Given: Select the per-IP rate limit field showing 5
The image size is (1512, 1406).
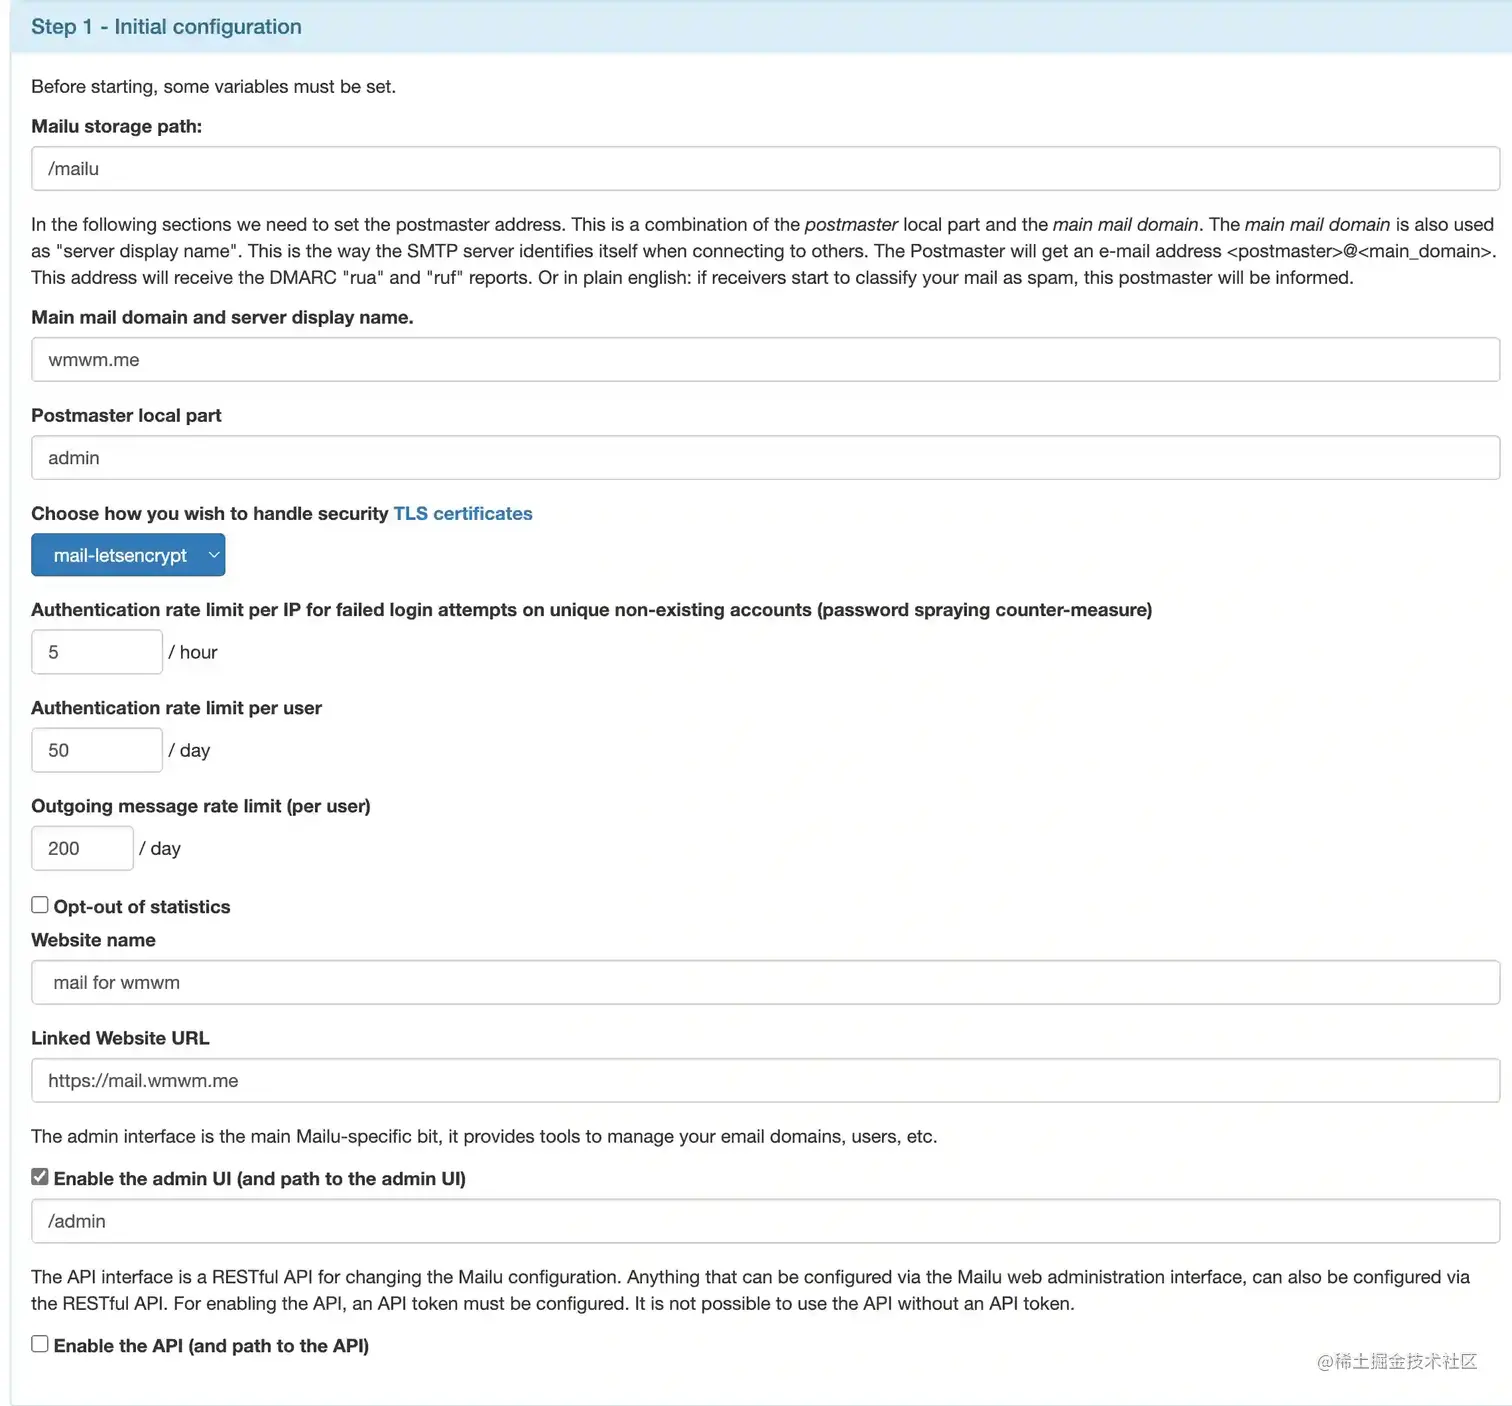Looking at the screenshot, I should [x=97, y=652].
